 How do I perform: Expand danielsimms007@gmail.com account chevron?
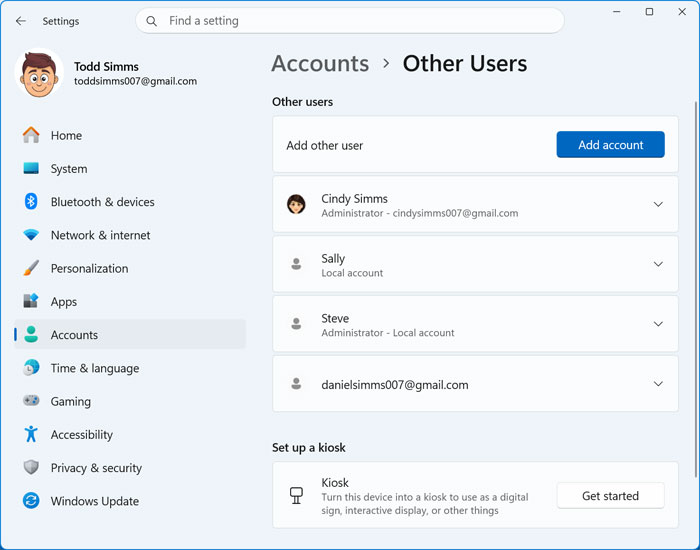point(658,384)
